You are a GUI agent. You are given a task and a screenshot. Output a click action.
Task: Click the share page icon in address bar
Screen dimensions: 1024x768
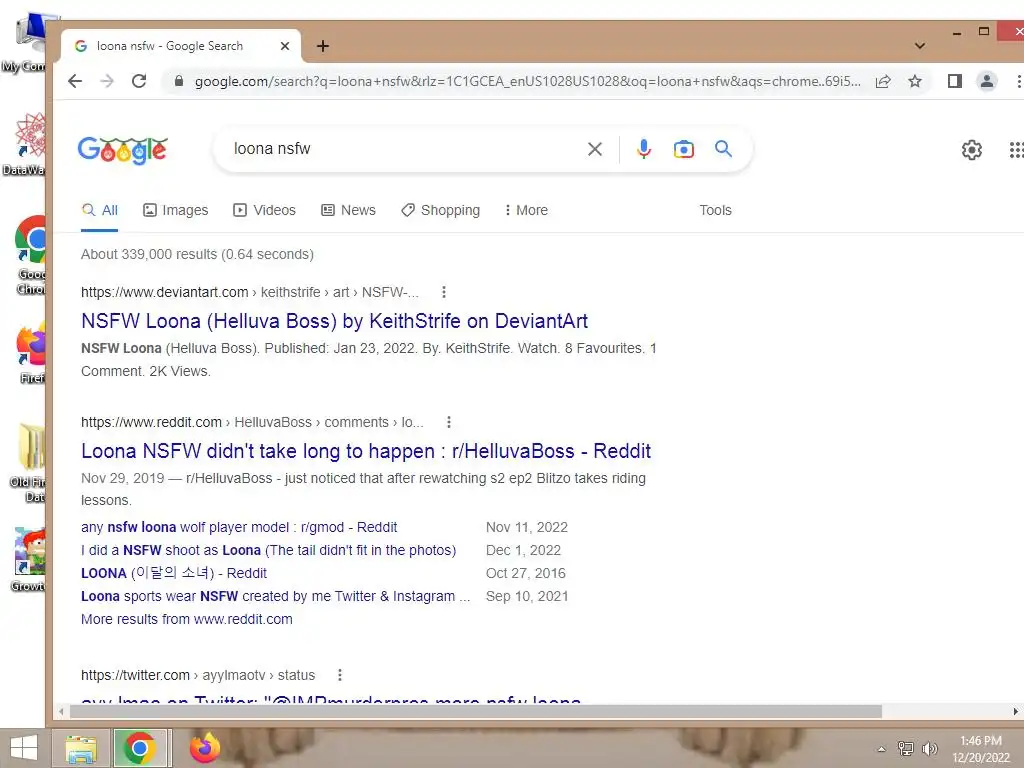[x=883, y=81]
